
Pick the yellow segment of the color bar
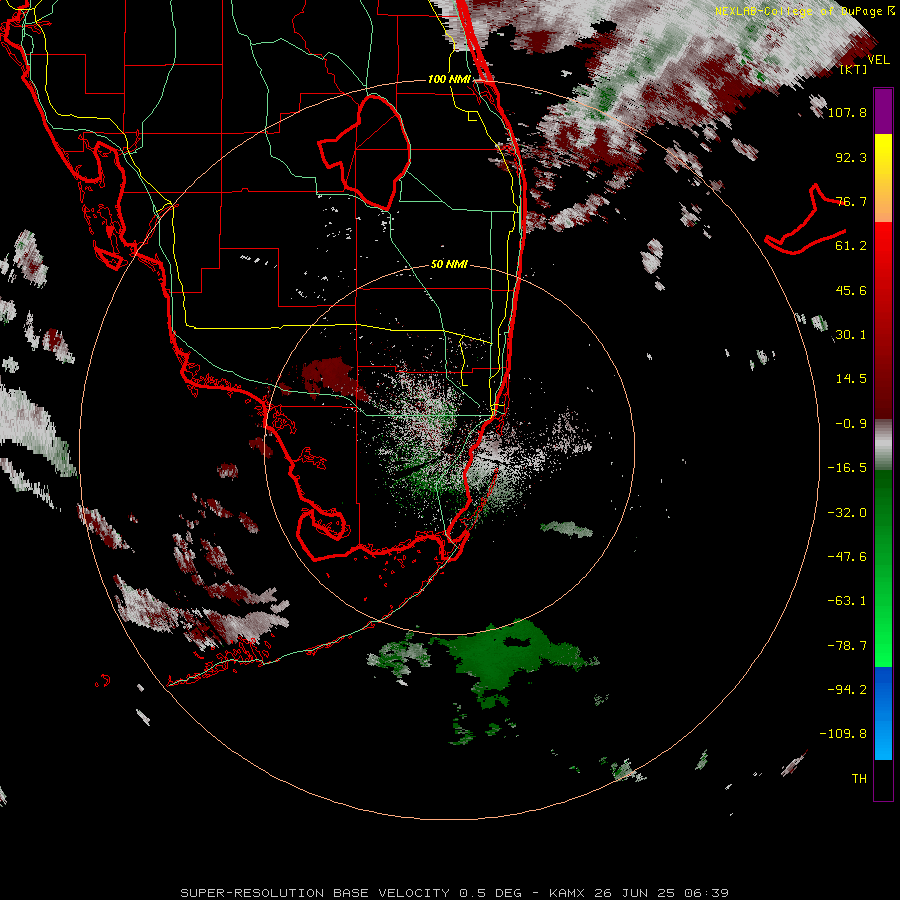pos(883,166)
